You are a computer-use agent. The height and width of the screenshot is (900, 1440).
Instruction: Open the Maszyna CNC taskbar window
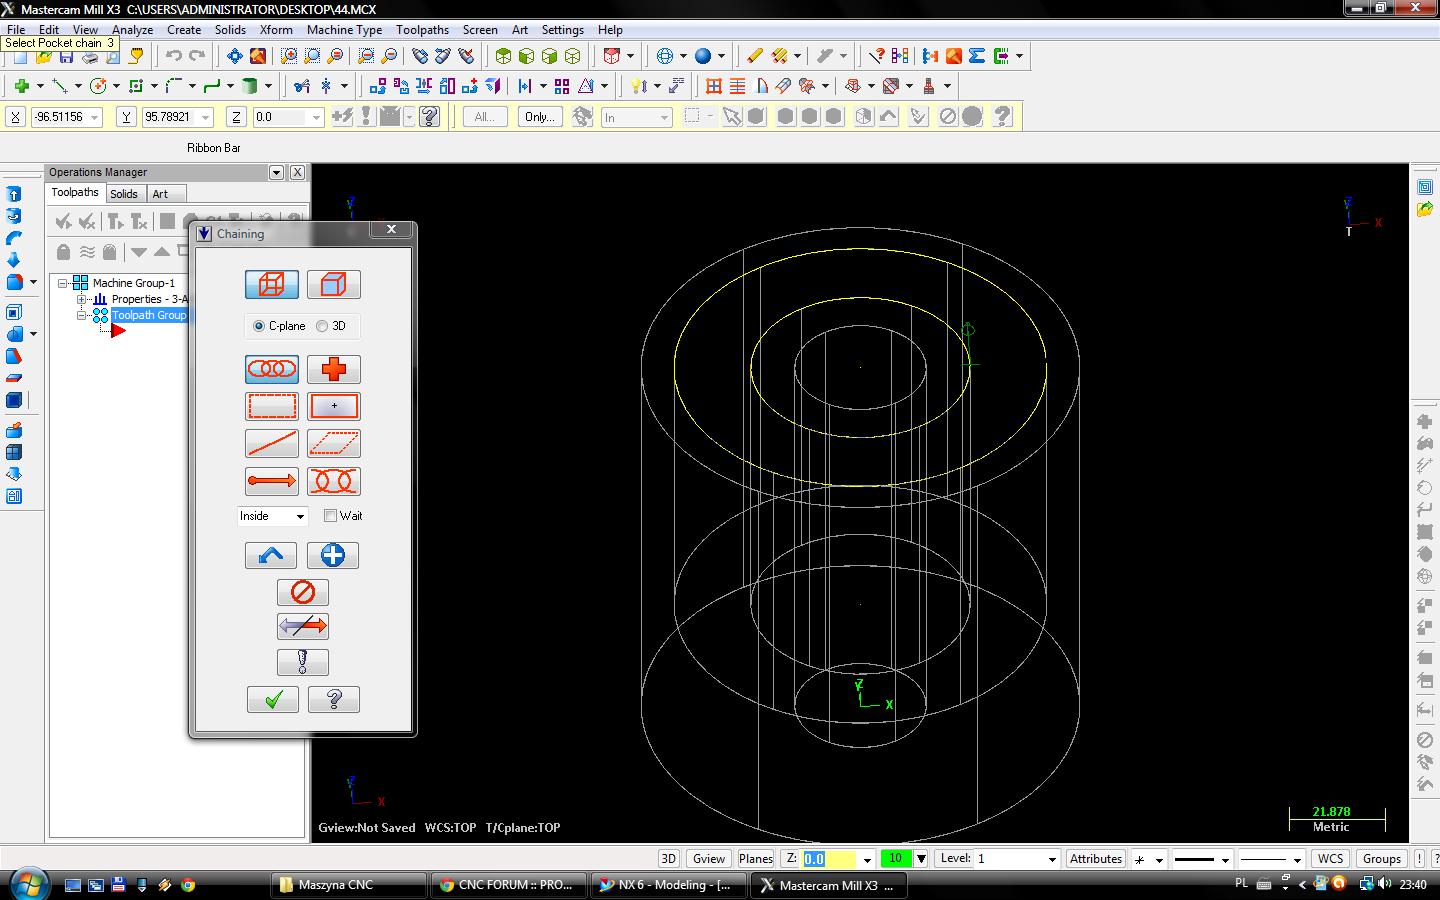(x=348, y=885)
